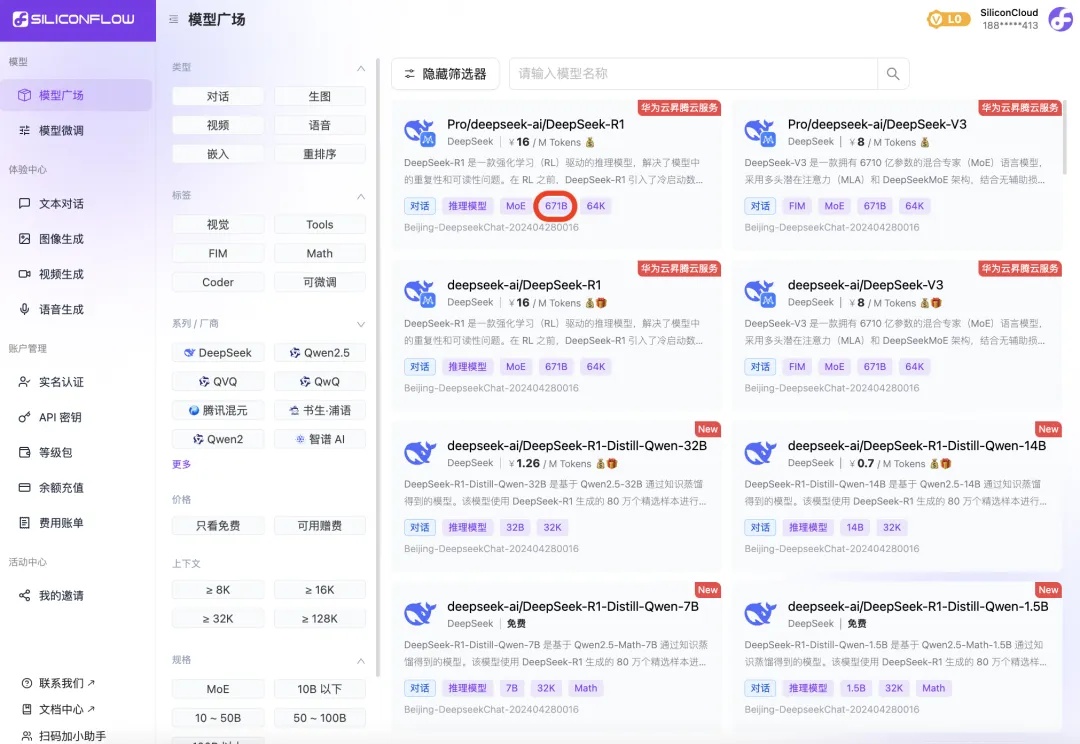Filter by Qwen2.5 series
The width and height of the screenshot is (1080, 744).
[x=320, y=353]
